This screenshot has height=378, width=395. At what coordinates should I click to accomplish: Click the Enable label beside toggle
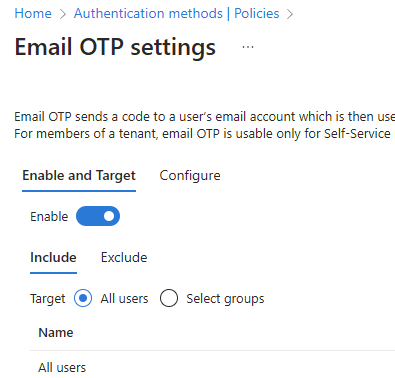[x=49, y=217]
